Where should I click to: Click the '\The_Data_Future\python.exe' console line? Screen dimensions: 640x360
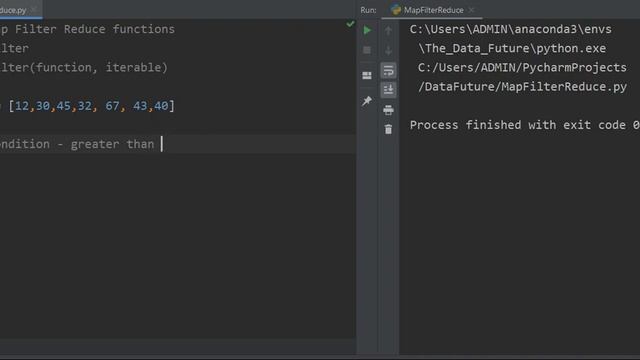click(512, 49)
